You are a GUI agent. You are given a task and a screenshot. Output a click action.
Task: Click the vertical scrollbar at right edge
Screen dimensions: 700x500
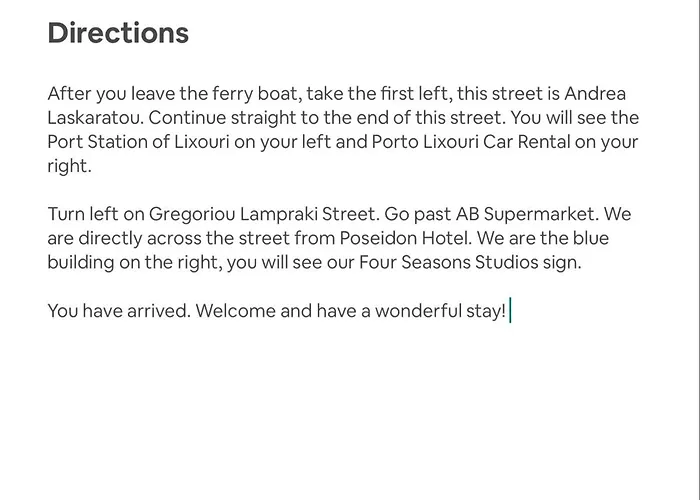tap(695, 250)
